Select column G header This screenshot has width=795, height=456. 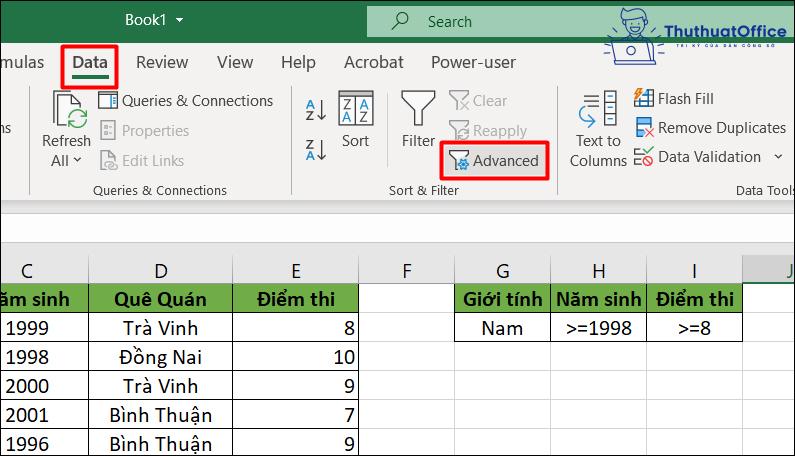(x=502, y=270)
